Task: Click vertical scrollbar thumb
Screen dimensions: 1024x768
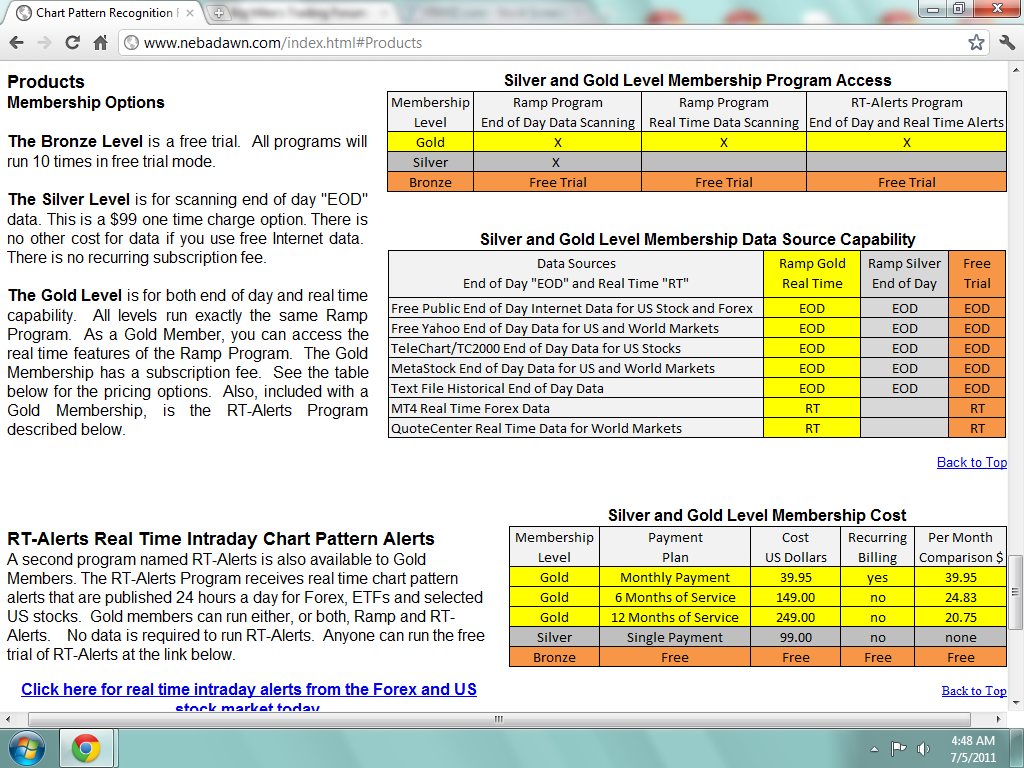Action: coord(1016,592)
